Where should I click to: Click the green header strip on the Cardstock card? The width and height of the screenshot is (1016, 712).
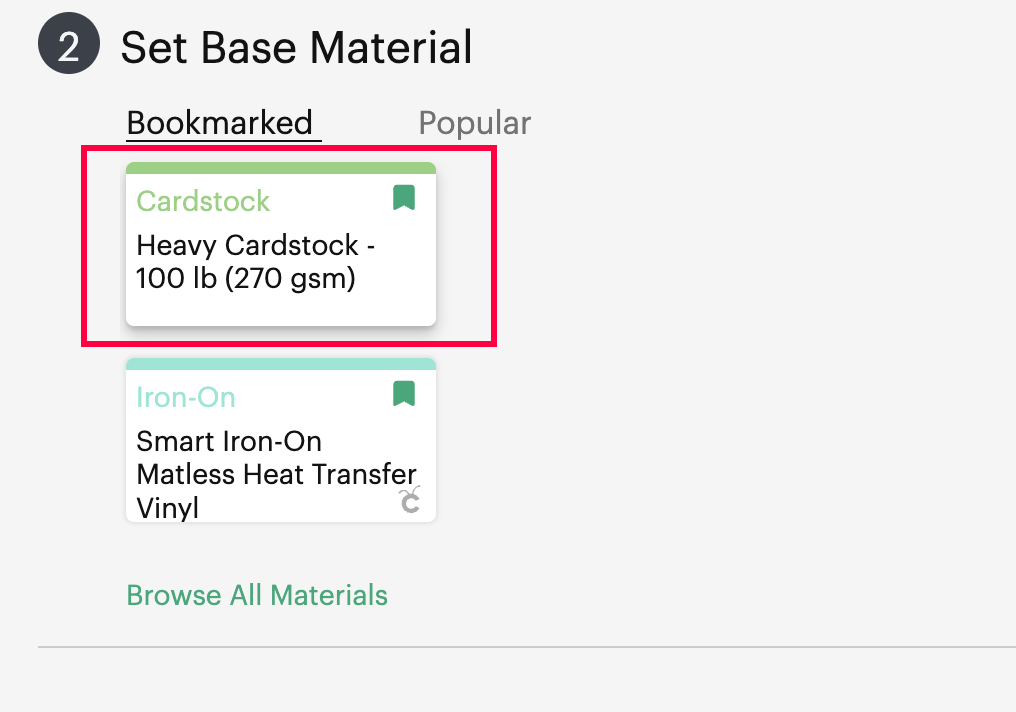tap(280, 165)
